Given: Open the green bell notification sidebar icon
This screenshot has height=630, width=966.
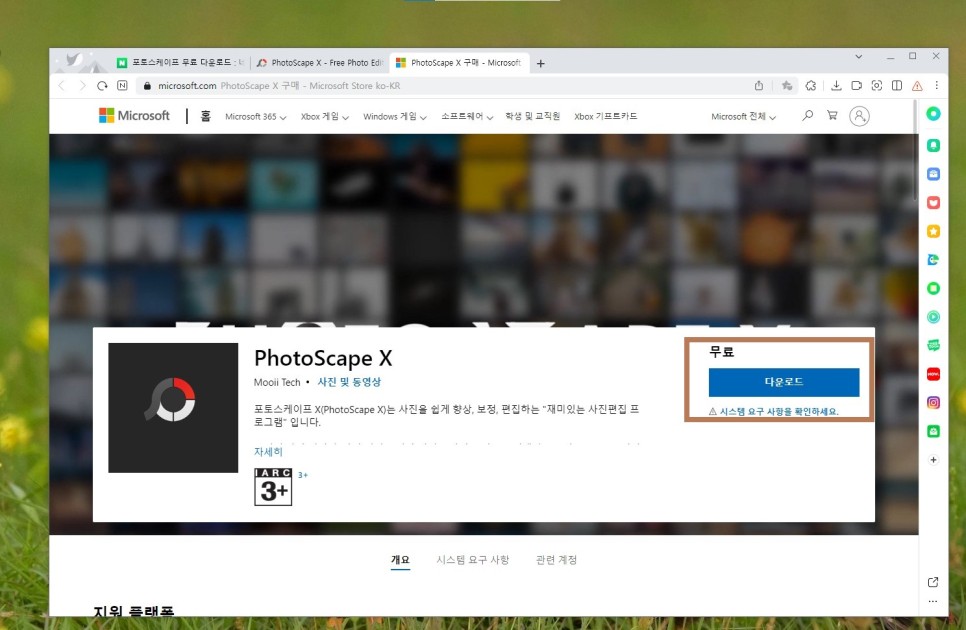Looking at the screenshot, I should click(933, 145).
